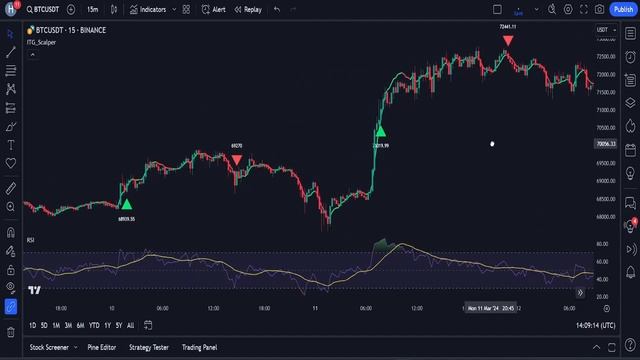The width and height of the screenshot is (640, 360).
Task: Select the trend line tool
Action: tap(11, 52)
